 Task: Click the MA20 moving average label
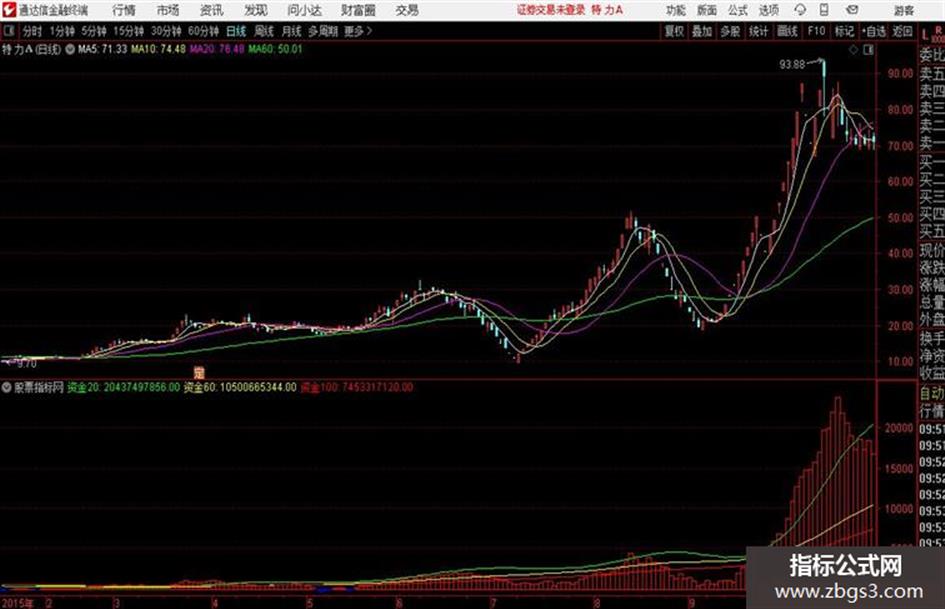click(217, 49)
